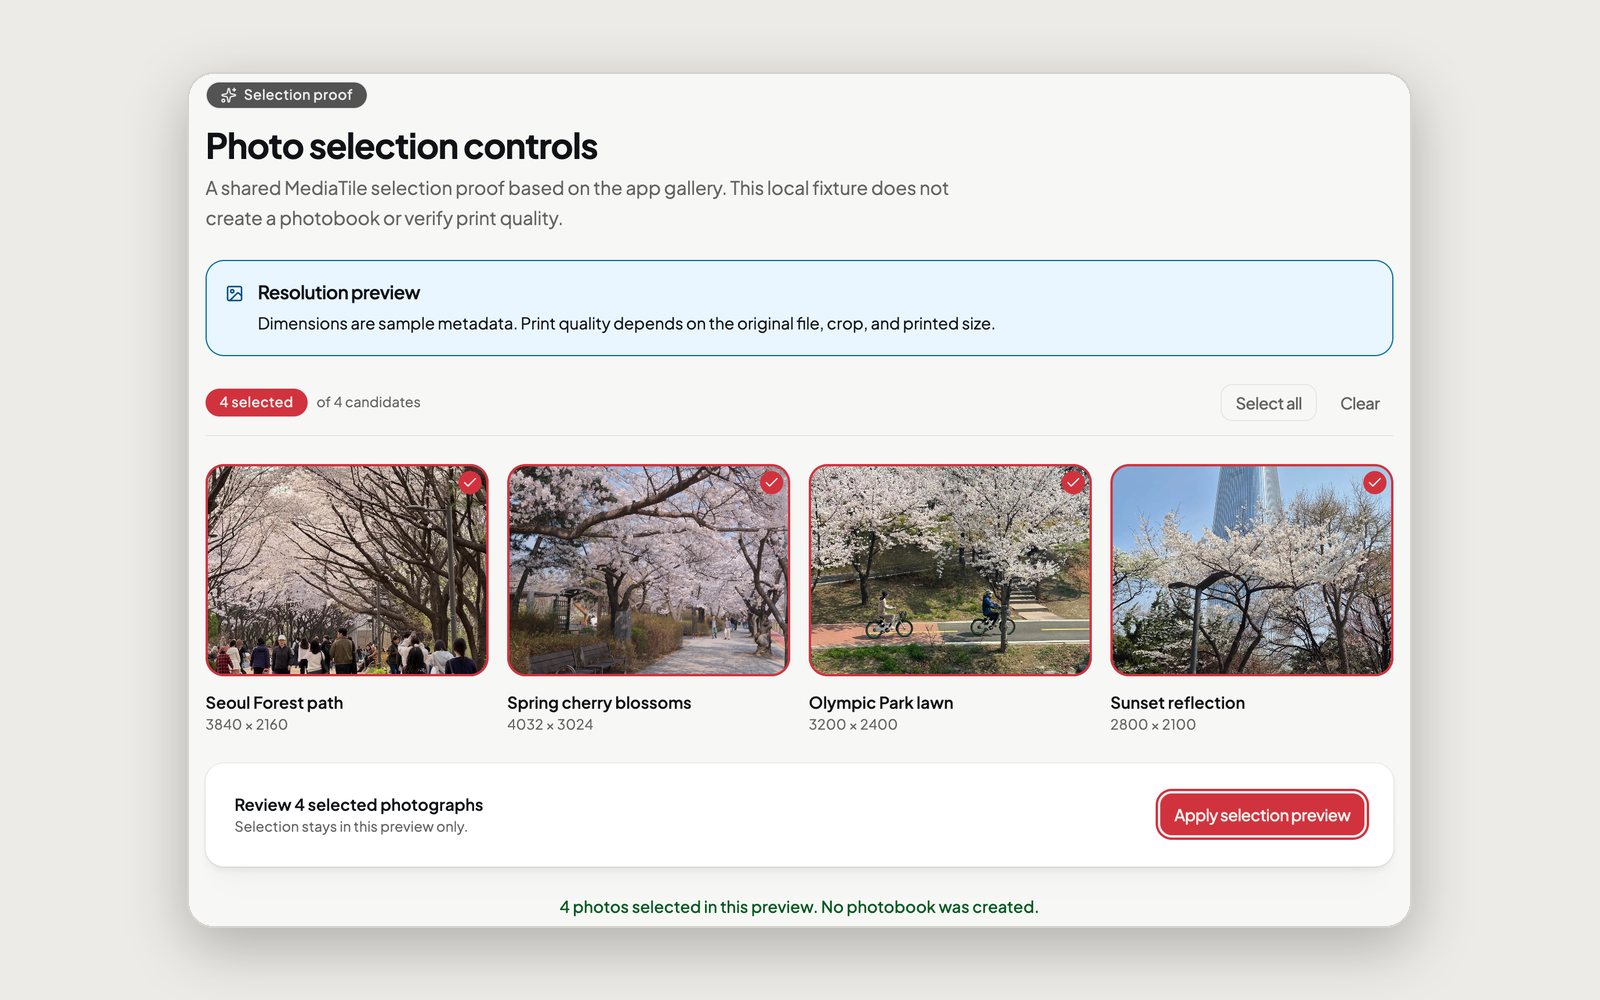
Task: Click the image icon beside Resolution preview
Action: coord(235,293)
